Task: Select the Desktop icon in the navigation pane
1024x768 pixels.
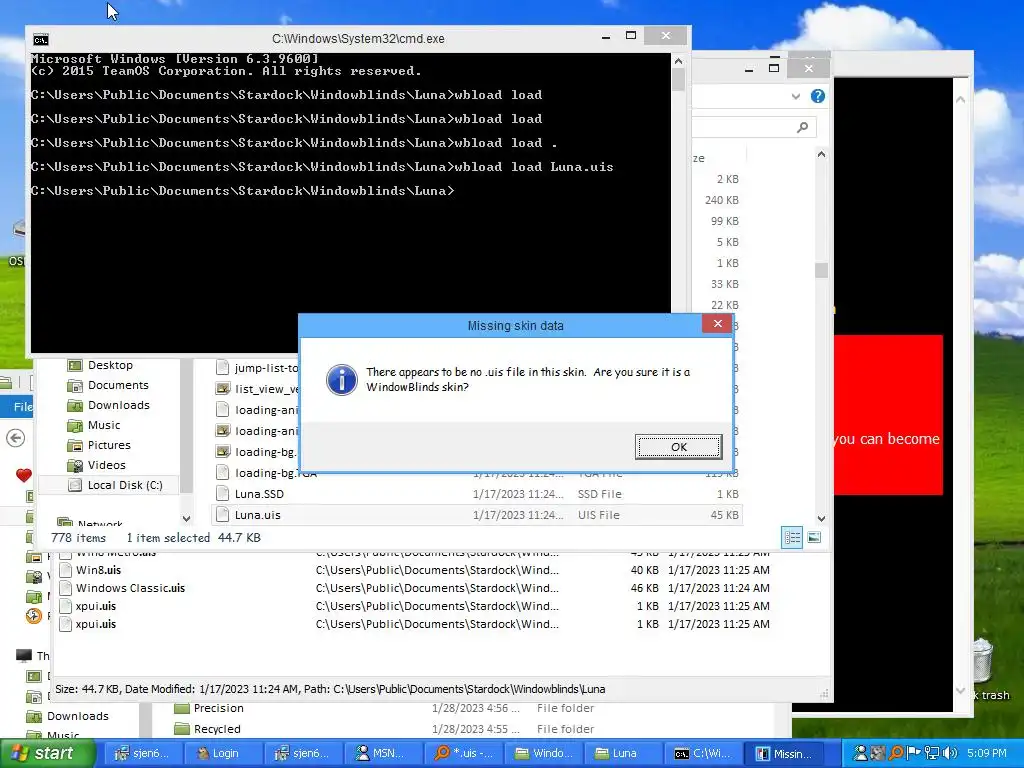Action: point(76,366)
